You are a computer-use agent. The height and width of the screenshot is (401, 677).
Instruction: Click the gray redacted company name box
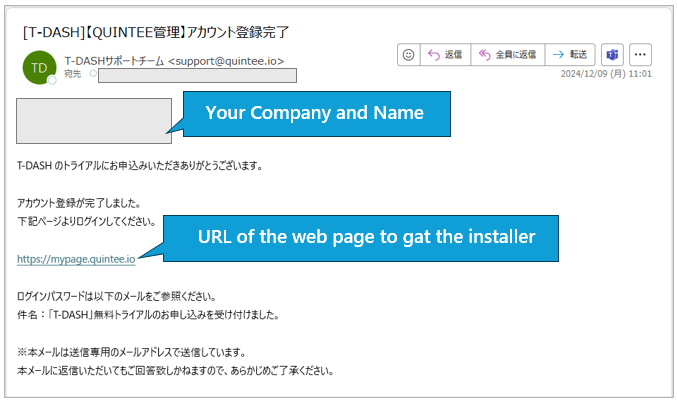coord(94,120)
